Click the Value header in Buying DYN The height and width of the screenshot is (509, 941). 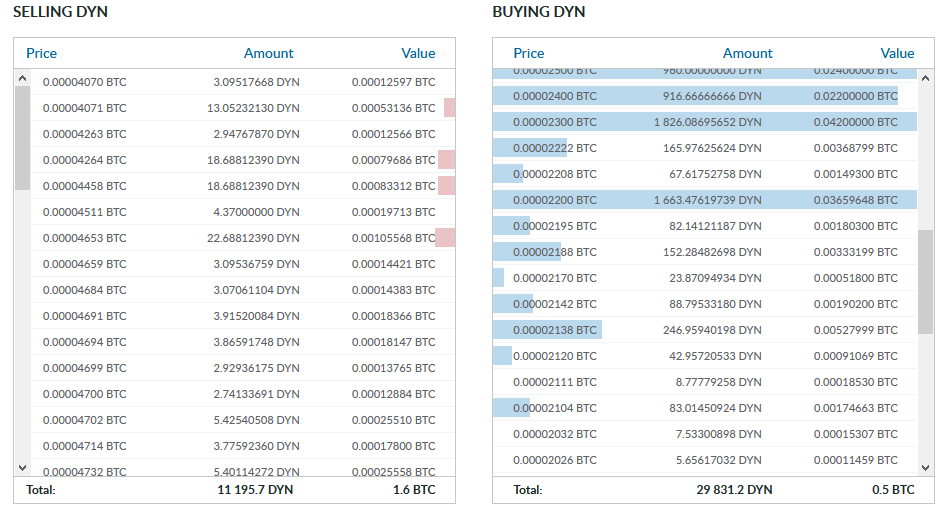(897, 53)
